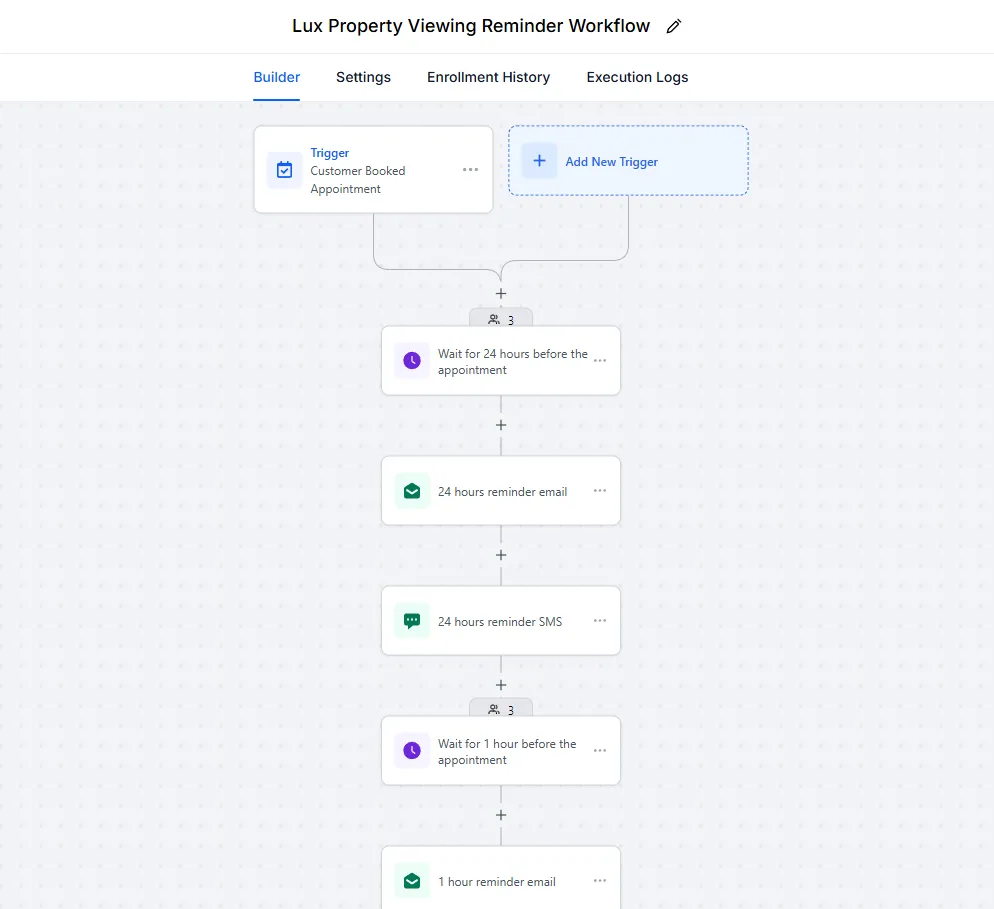The height and width of the screenshot is (909, 994).
Task: Click the envelope icon on 24 hours reminder email
Action: coord(412,491)
